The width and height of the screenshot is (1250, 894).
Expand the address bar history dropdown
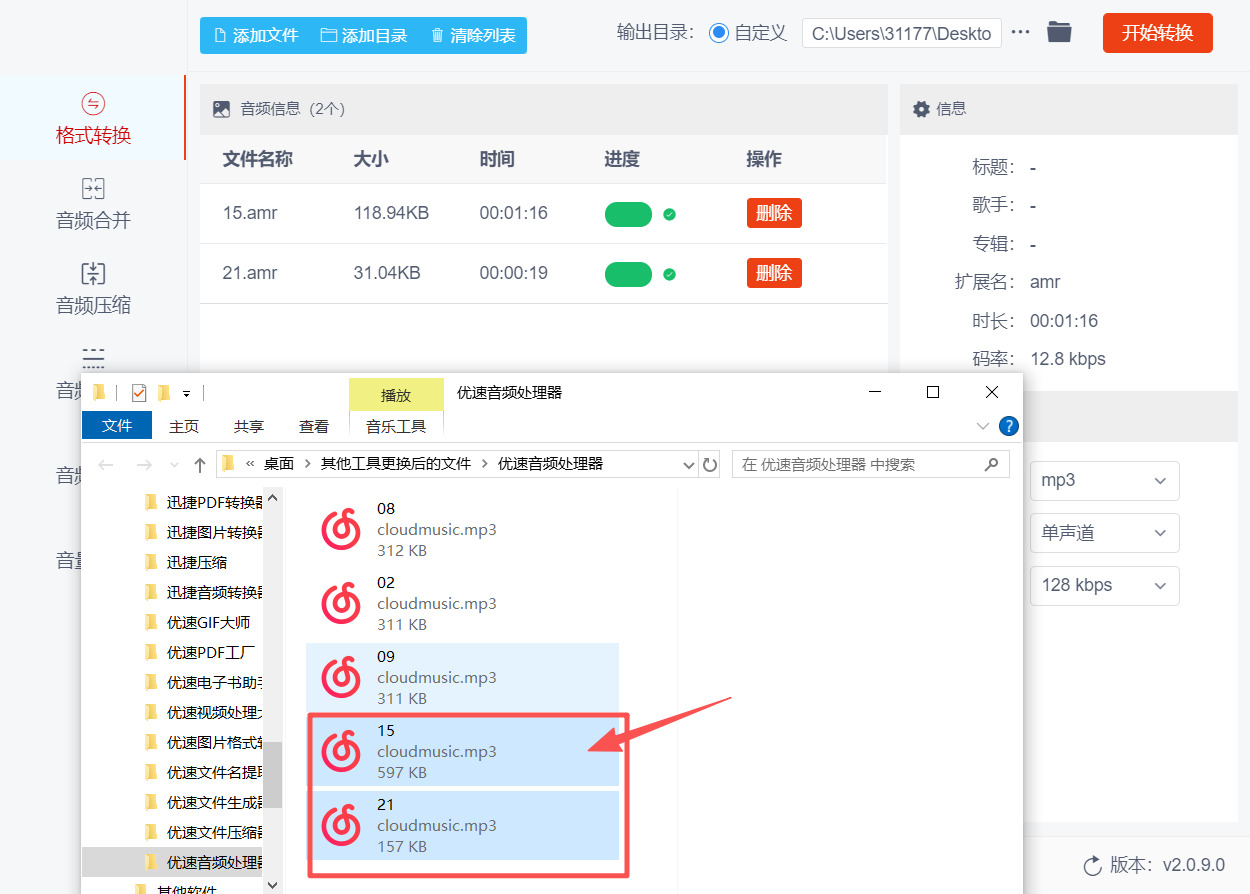tap(688, 465)
